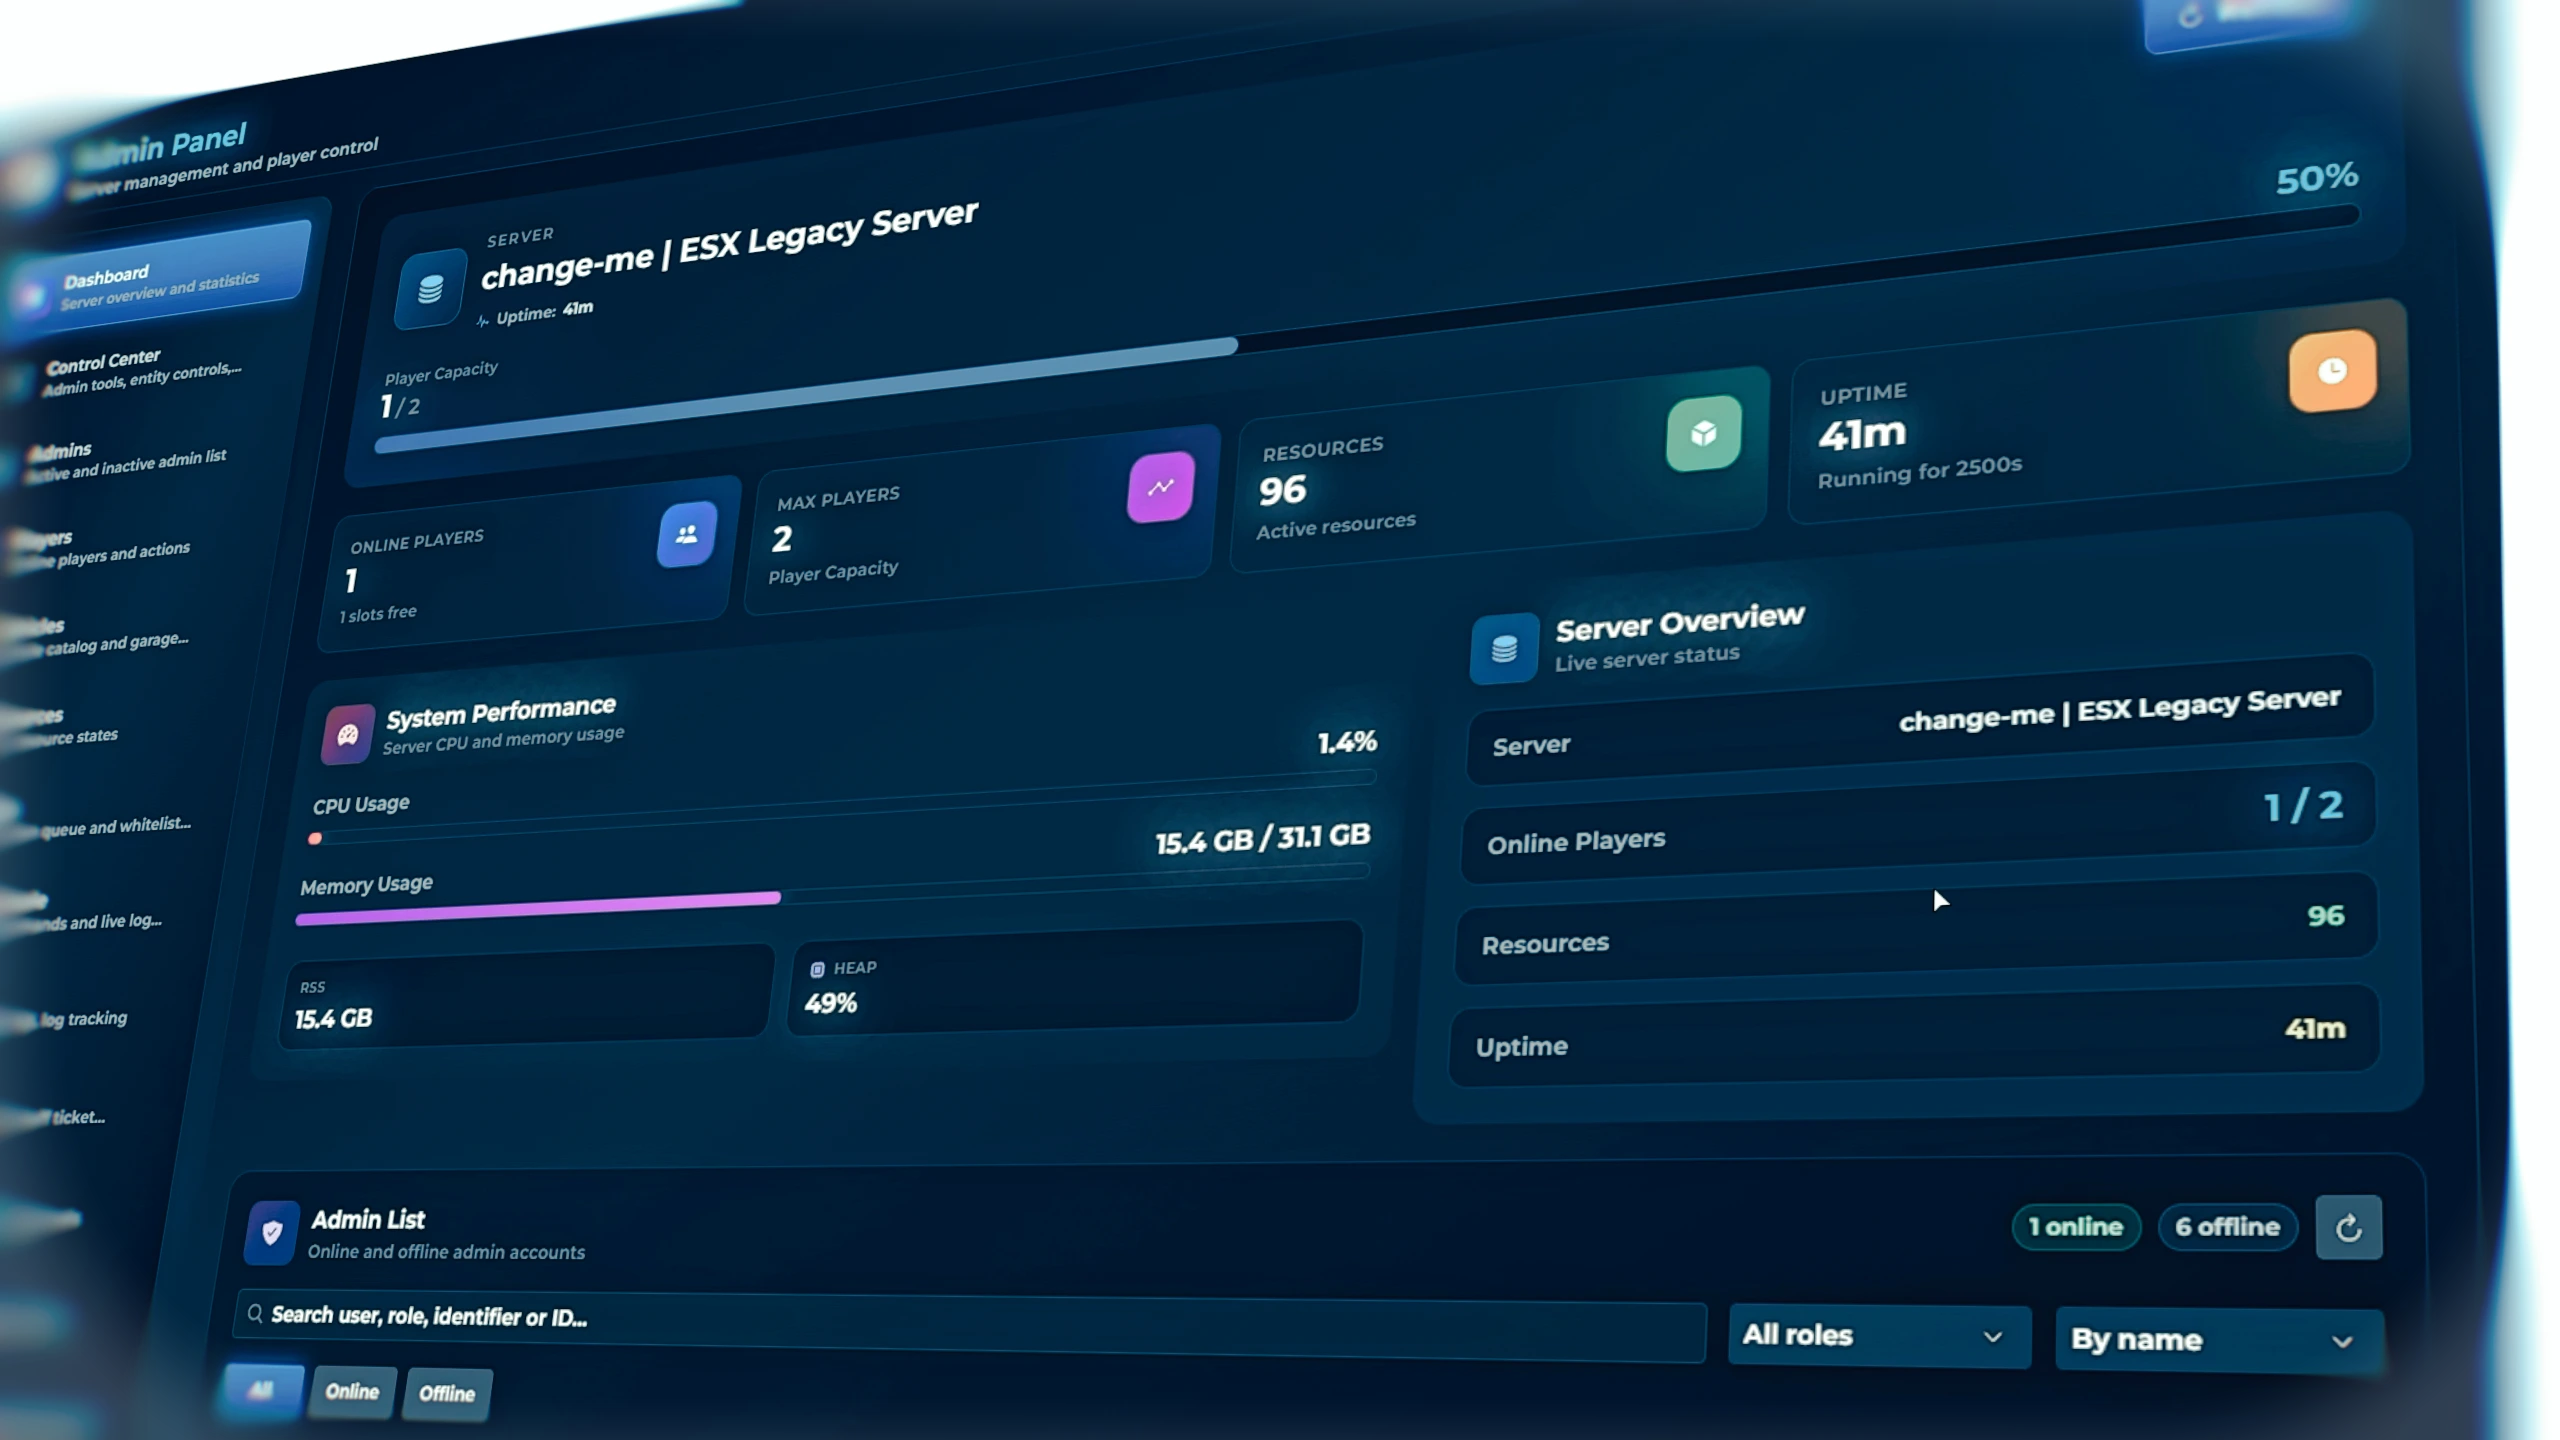Click the HEAP chip icon
This screenshot has width=2560, height=1440.
[817, 969]
